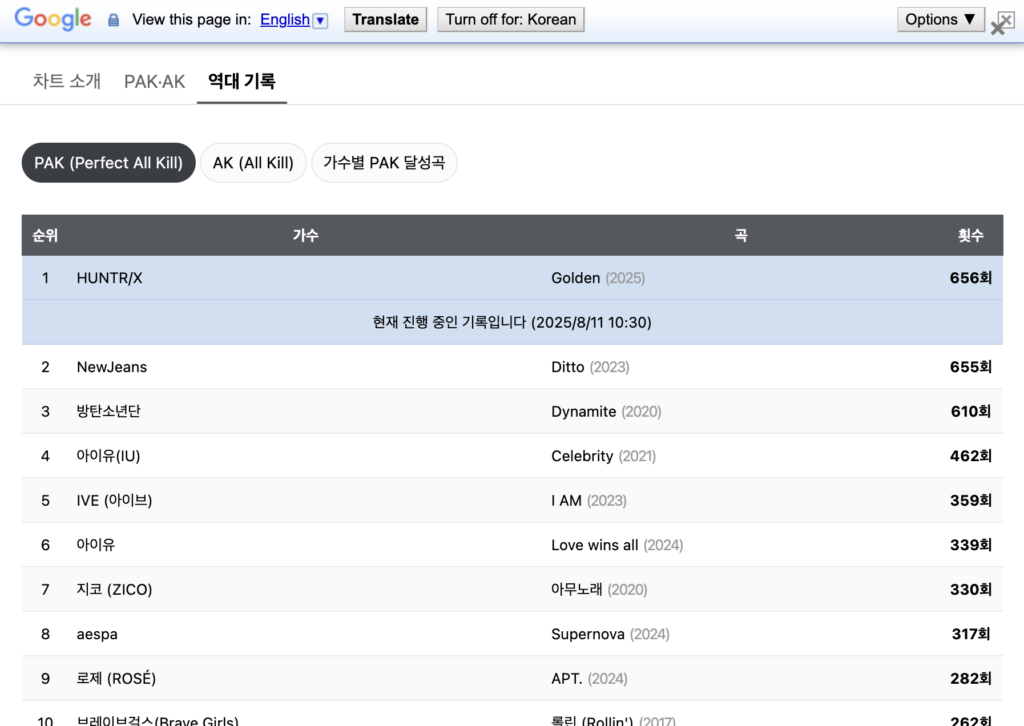Show 가수별 PAK 달성곡 list
Viewport: 1024px width, 726px height.
(384, 162)
